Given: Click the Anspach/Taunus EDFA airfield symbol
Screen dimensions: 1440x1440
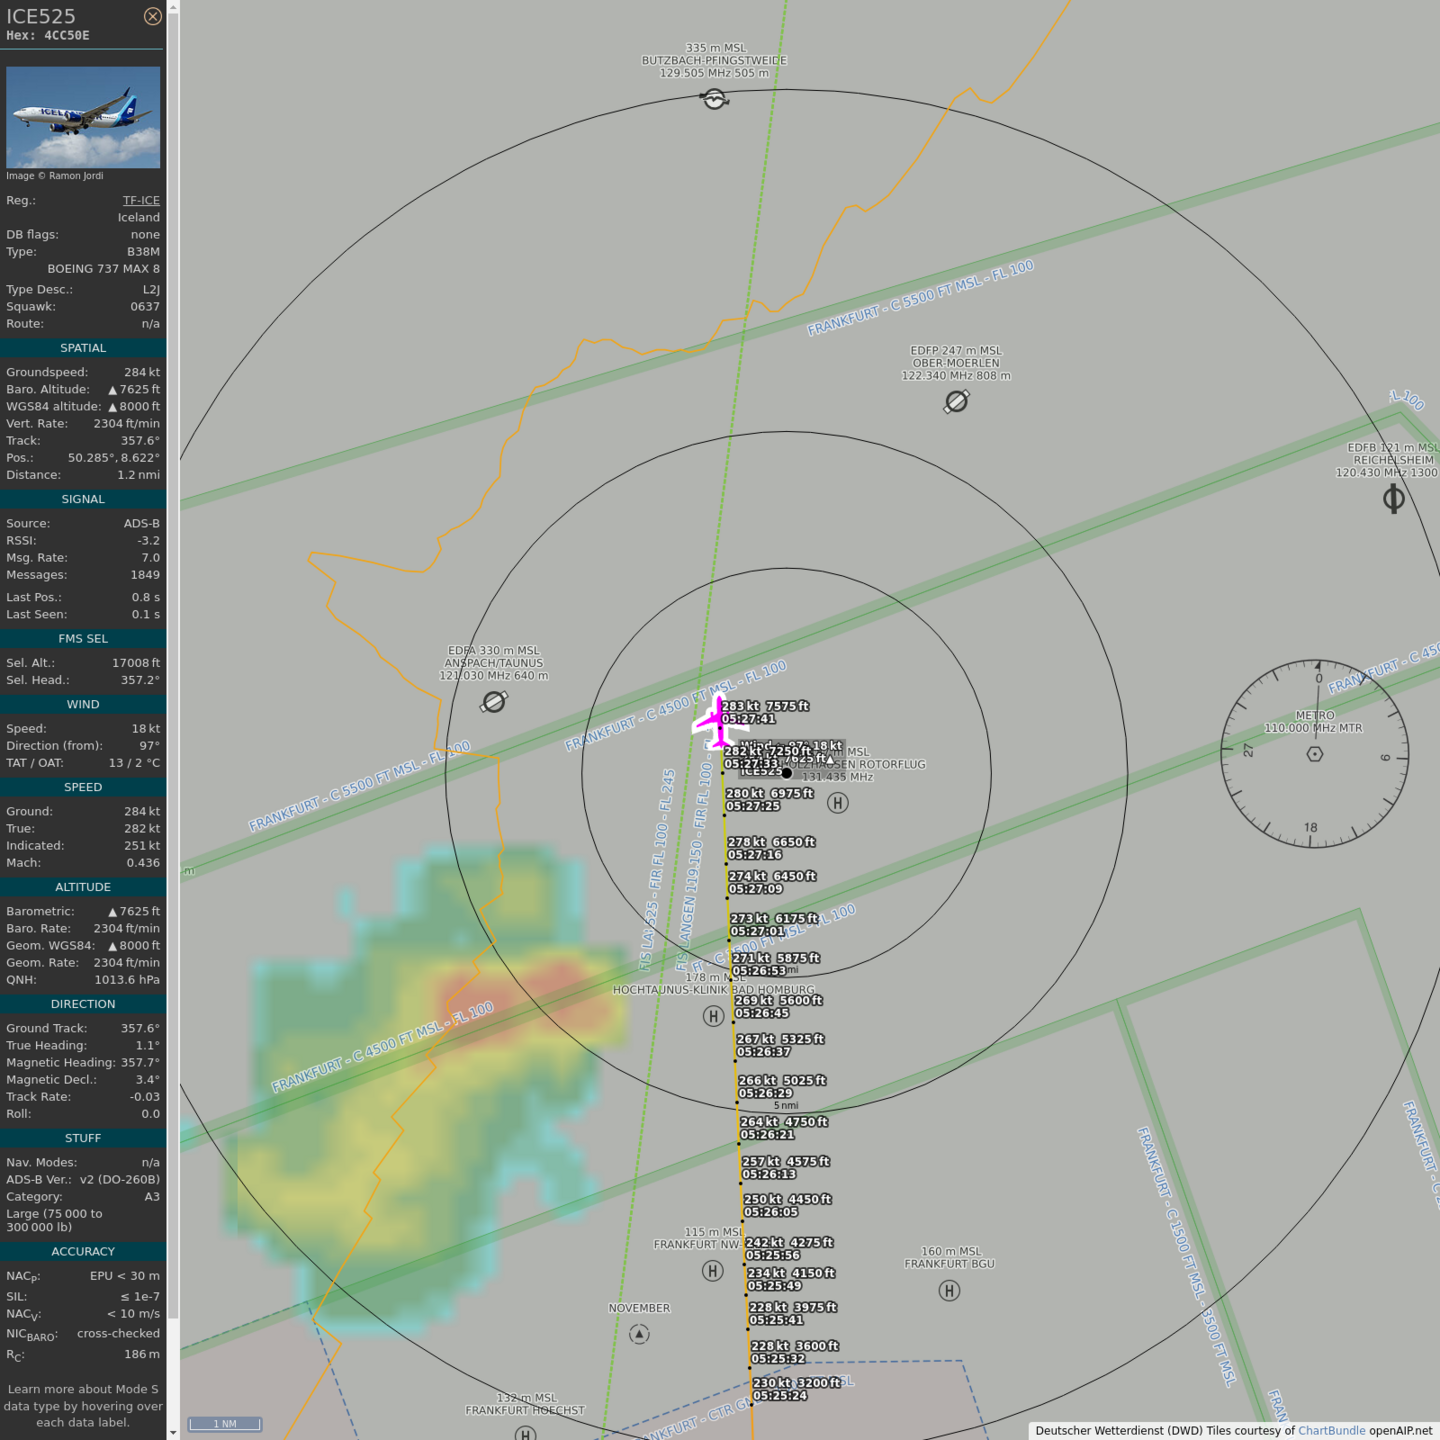Looking at the screenshot, I should (493, 702).
